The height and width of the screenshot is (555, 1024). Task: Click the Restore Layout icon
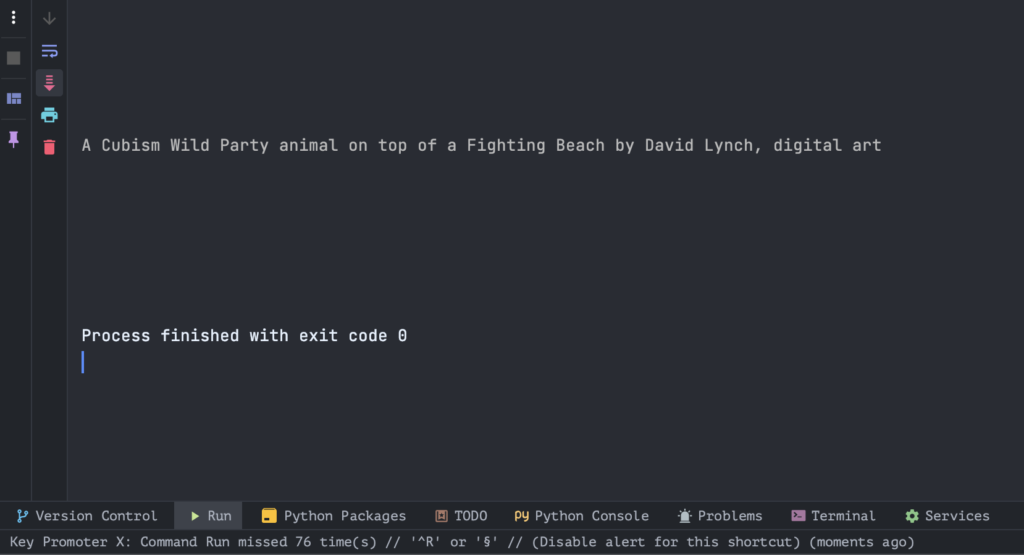tap(14, 99)
